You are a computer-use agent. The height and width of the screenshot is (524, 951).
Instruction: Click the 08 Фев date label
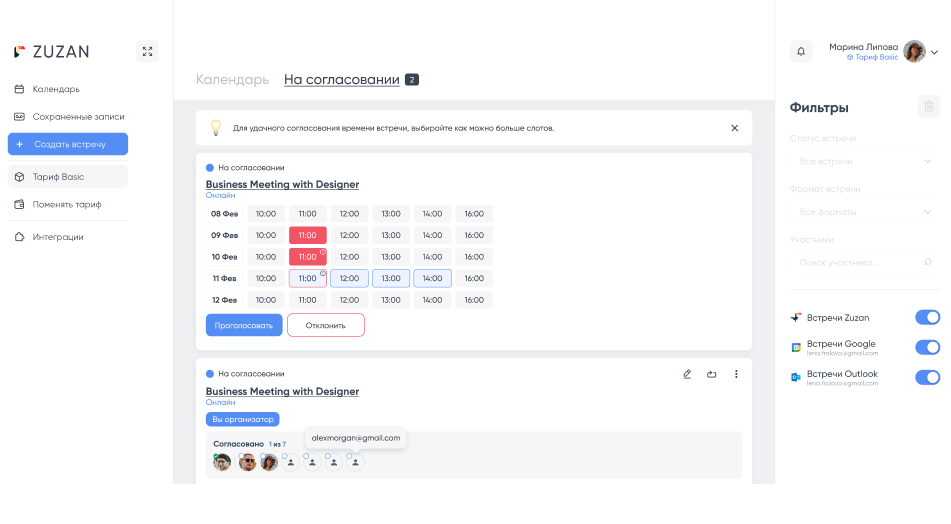[x=224, y=213]
